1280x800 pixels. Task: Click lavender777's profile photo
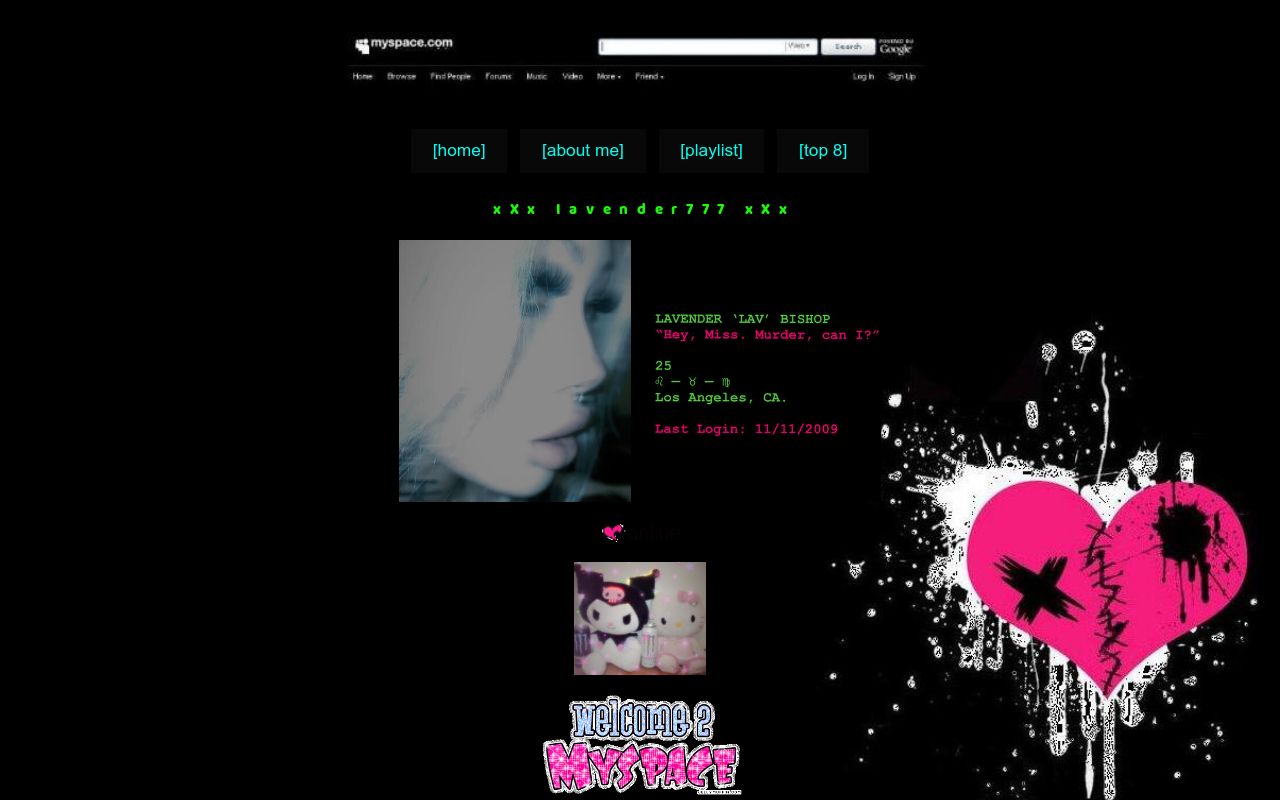click(514, 370)
